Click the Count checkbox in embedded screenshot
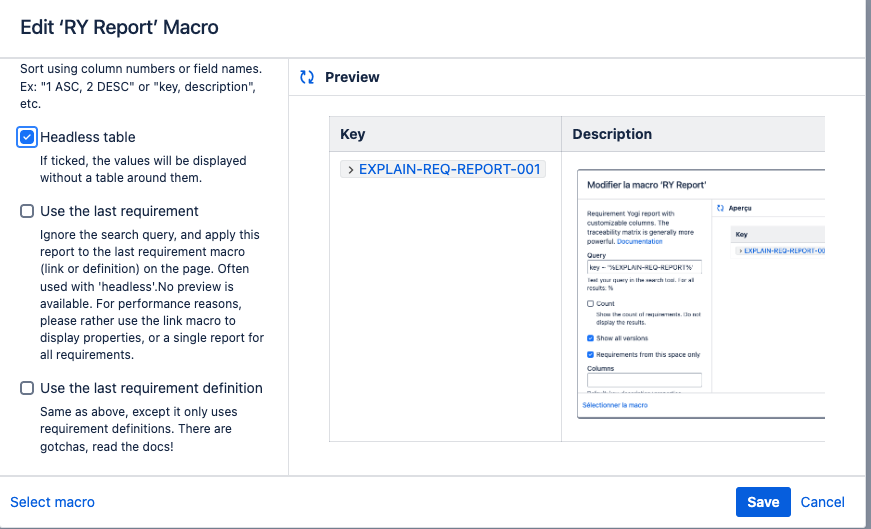Screen dimensions: 871x529 click(x=591, y=304)
